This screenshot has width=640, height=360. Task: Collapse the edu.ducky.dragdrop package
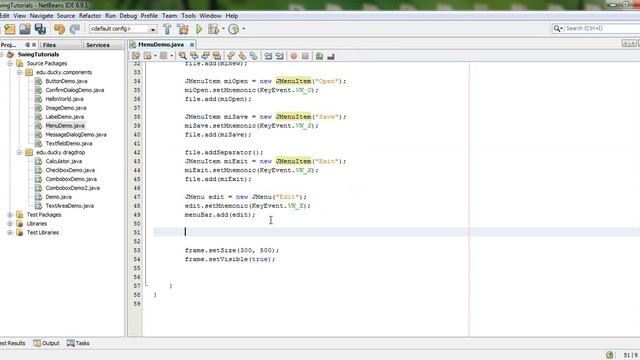tap(19, 152)
